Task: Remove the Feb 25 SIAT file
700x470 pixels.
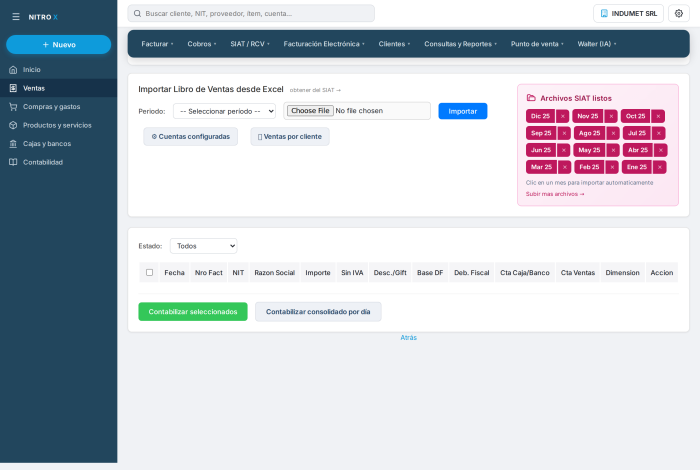Action: 612,167
